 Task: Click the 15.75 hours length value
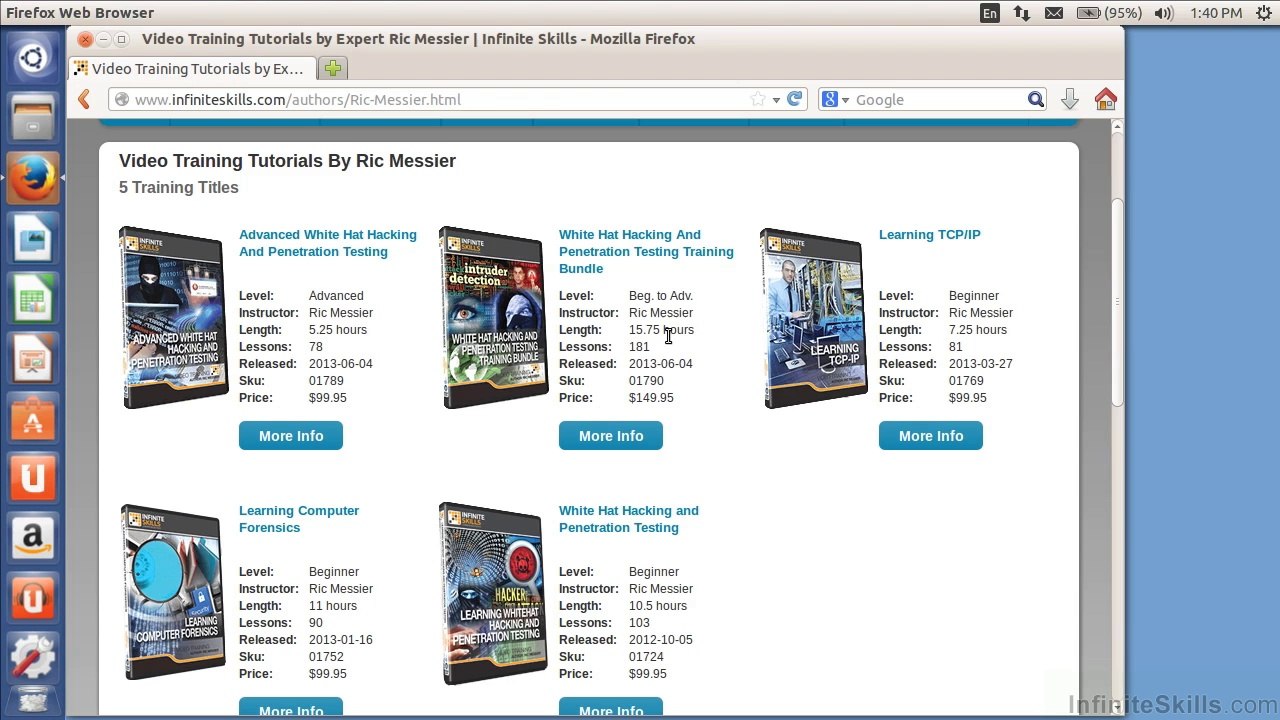point(661,330)
